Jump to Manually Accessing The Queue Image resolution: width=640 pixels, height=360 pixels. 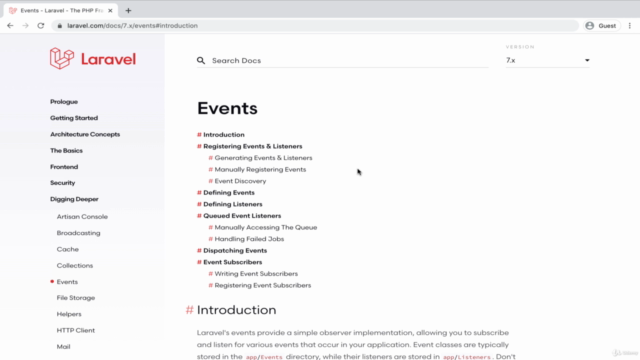(x=266, y=227)
